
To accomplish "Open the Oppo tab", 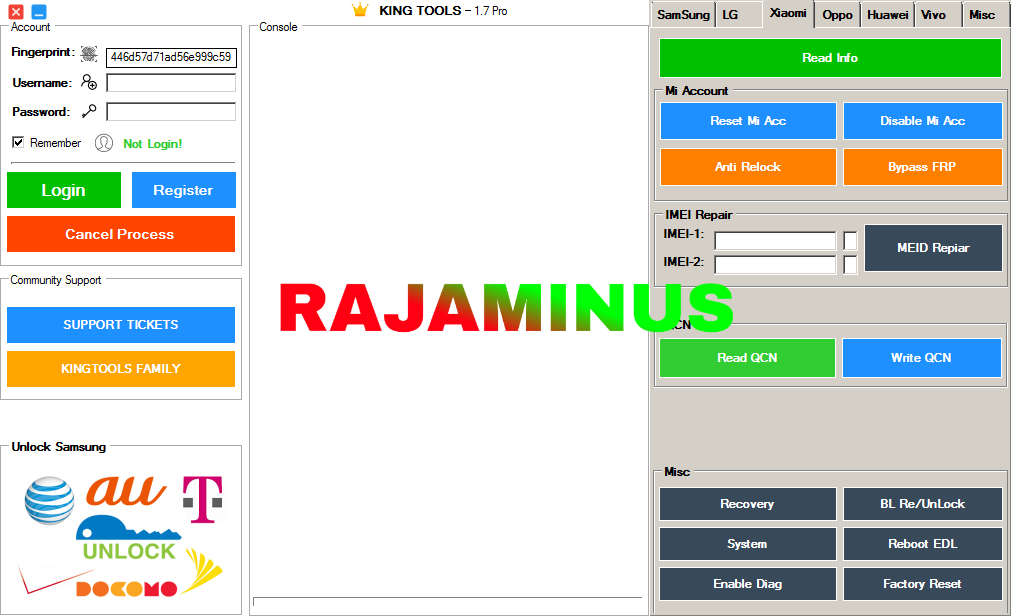I will [838, 15].
